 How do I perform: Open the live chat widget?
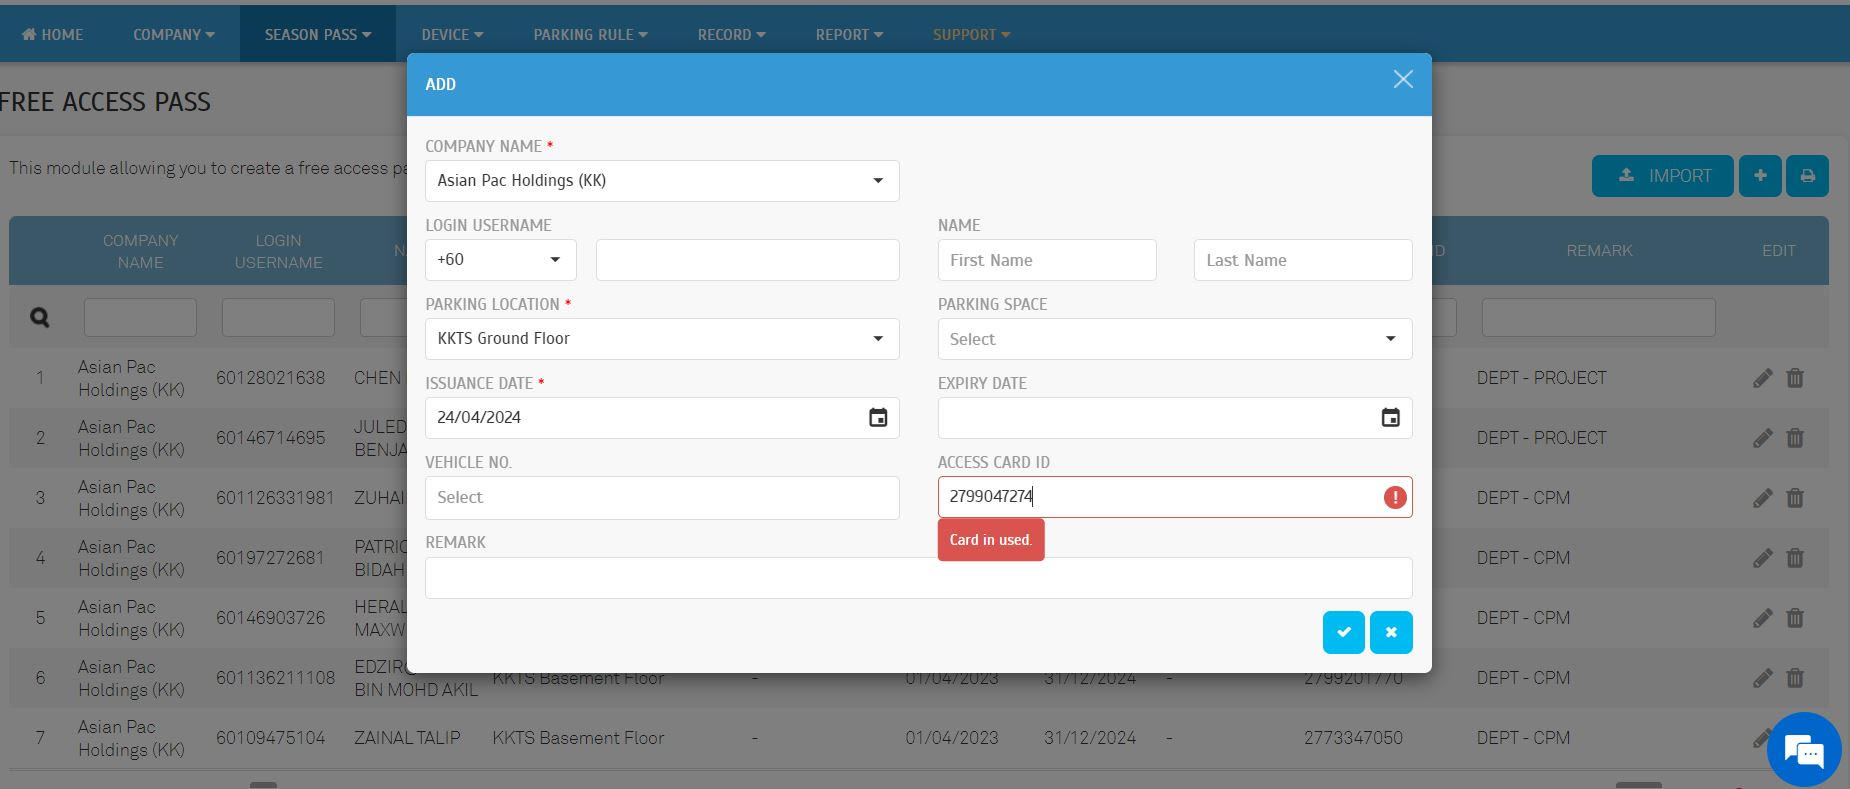(1803, 749)
